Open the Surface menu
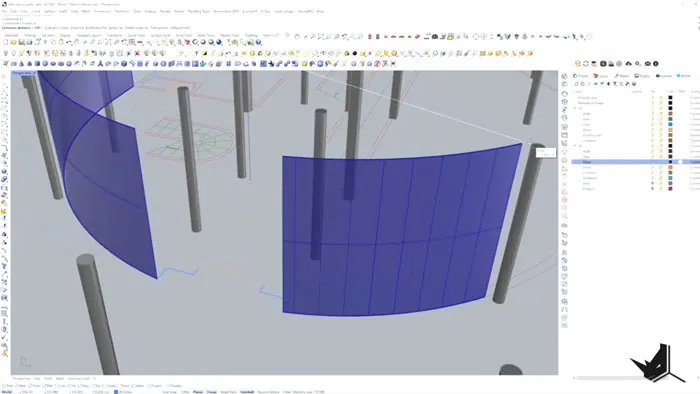The image size is (700, 394). (50, 11)
